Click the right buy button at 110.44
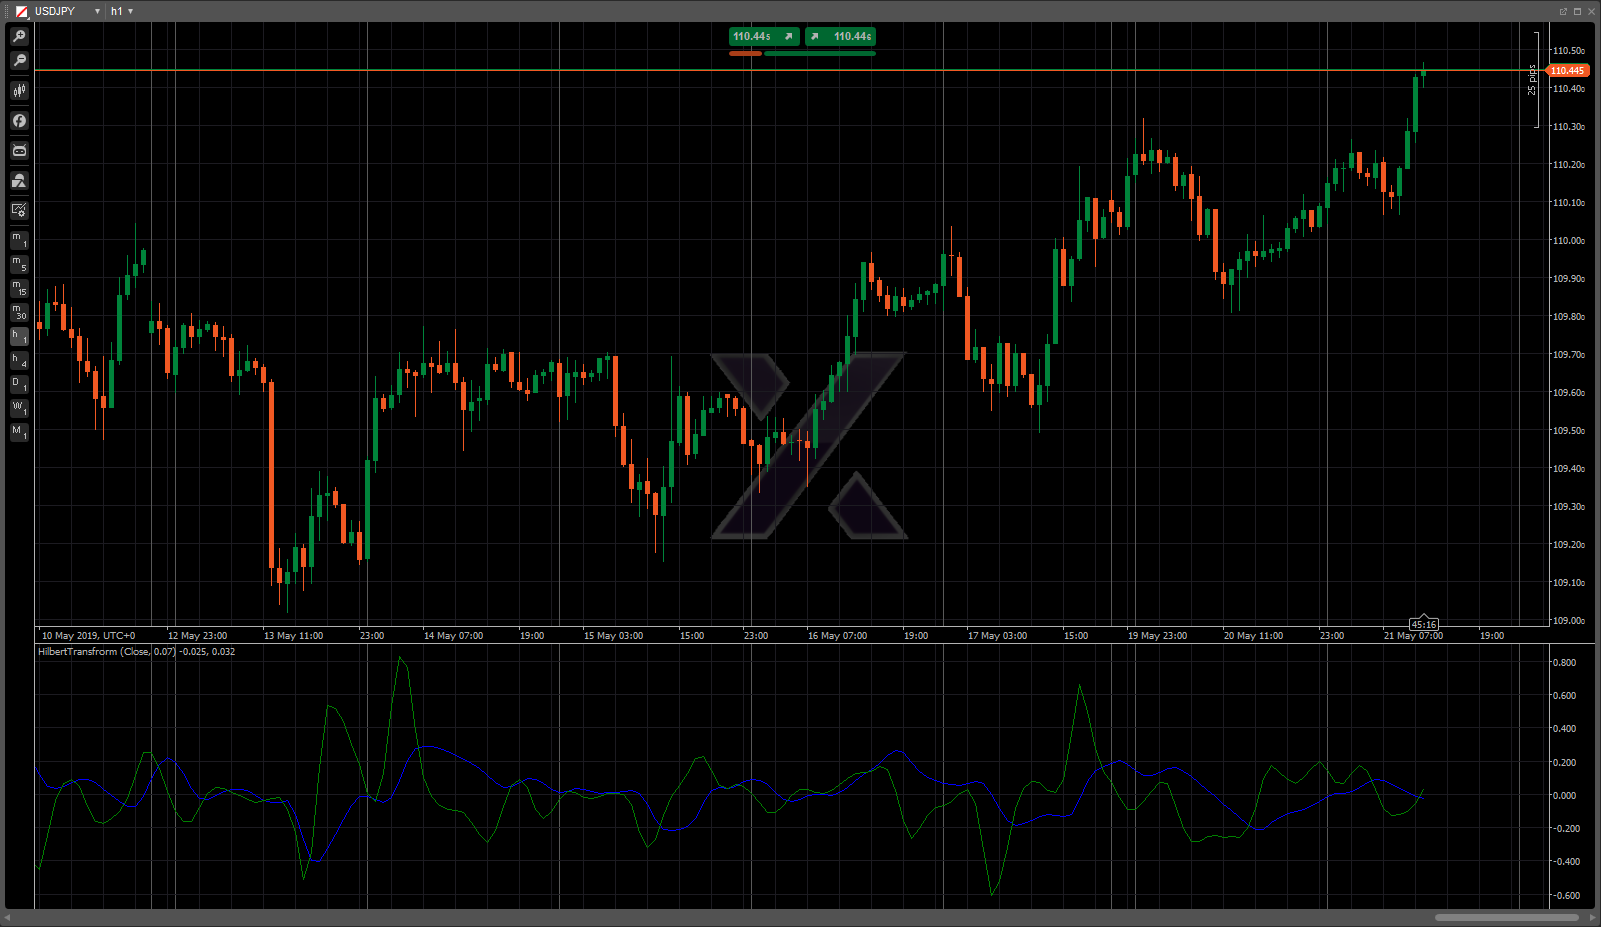Image resolution: width=1601 pixels, height=927 pixels. 841,37
